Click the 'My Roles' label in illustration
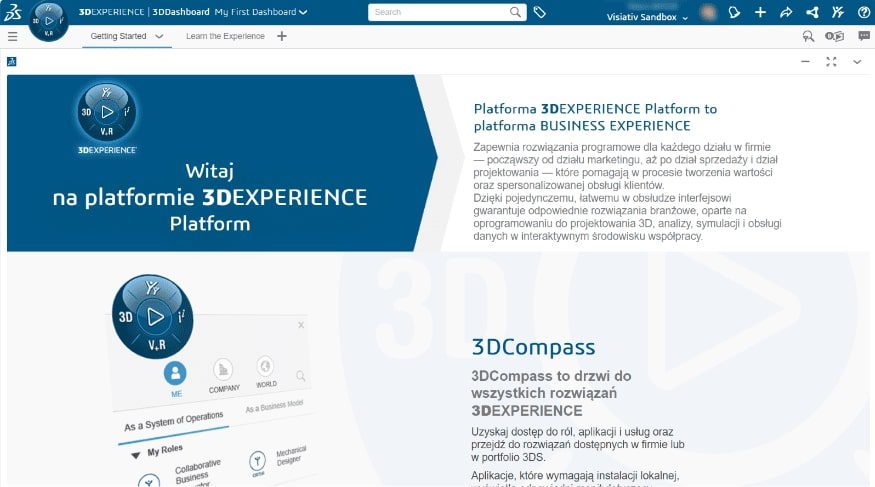875x487 pixels. pyautogui.click(x=165, y=450)
